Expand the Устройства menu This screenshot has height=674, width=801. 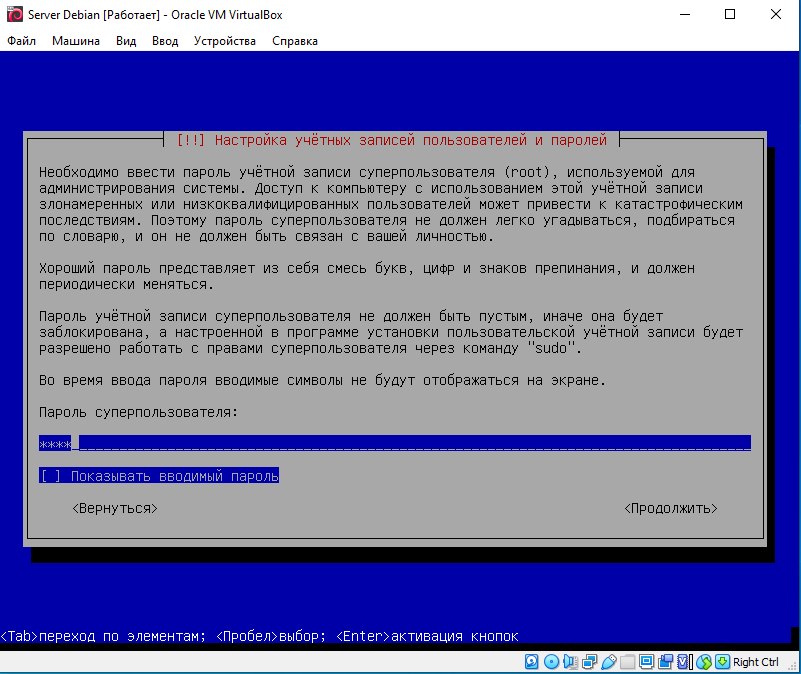pyautogui.click(x=225, y=41)
